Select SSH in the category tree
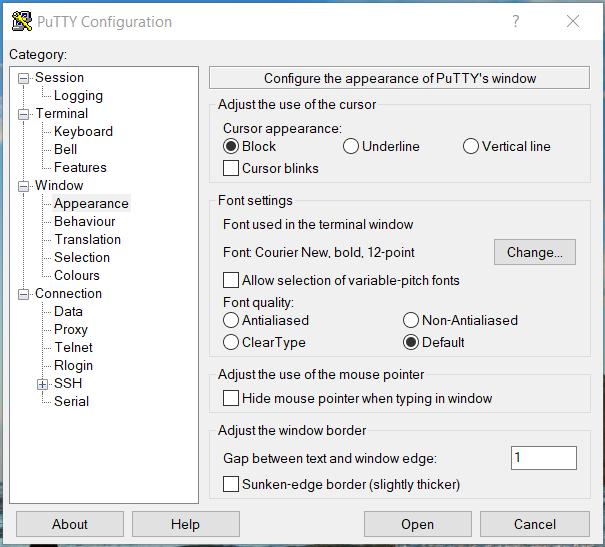605x547 pixels. click(x=68, y=383)
